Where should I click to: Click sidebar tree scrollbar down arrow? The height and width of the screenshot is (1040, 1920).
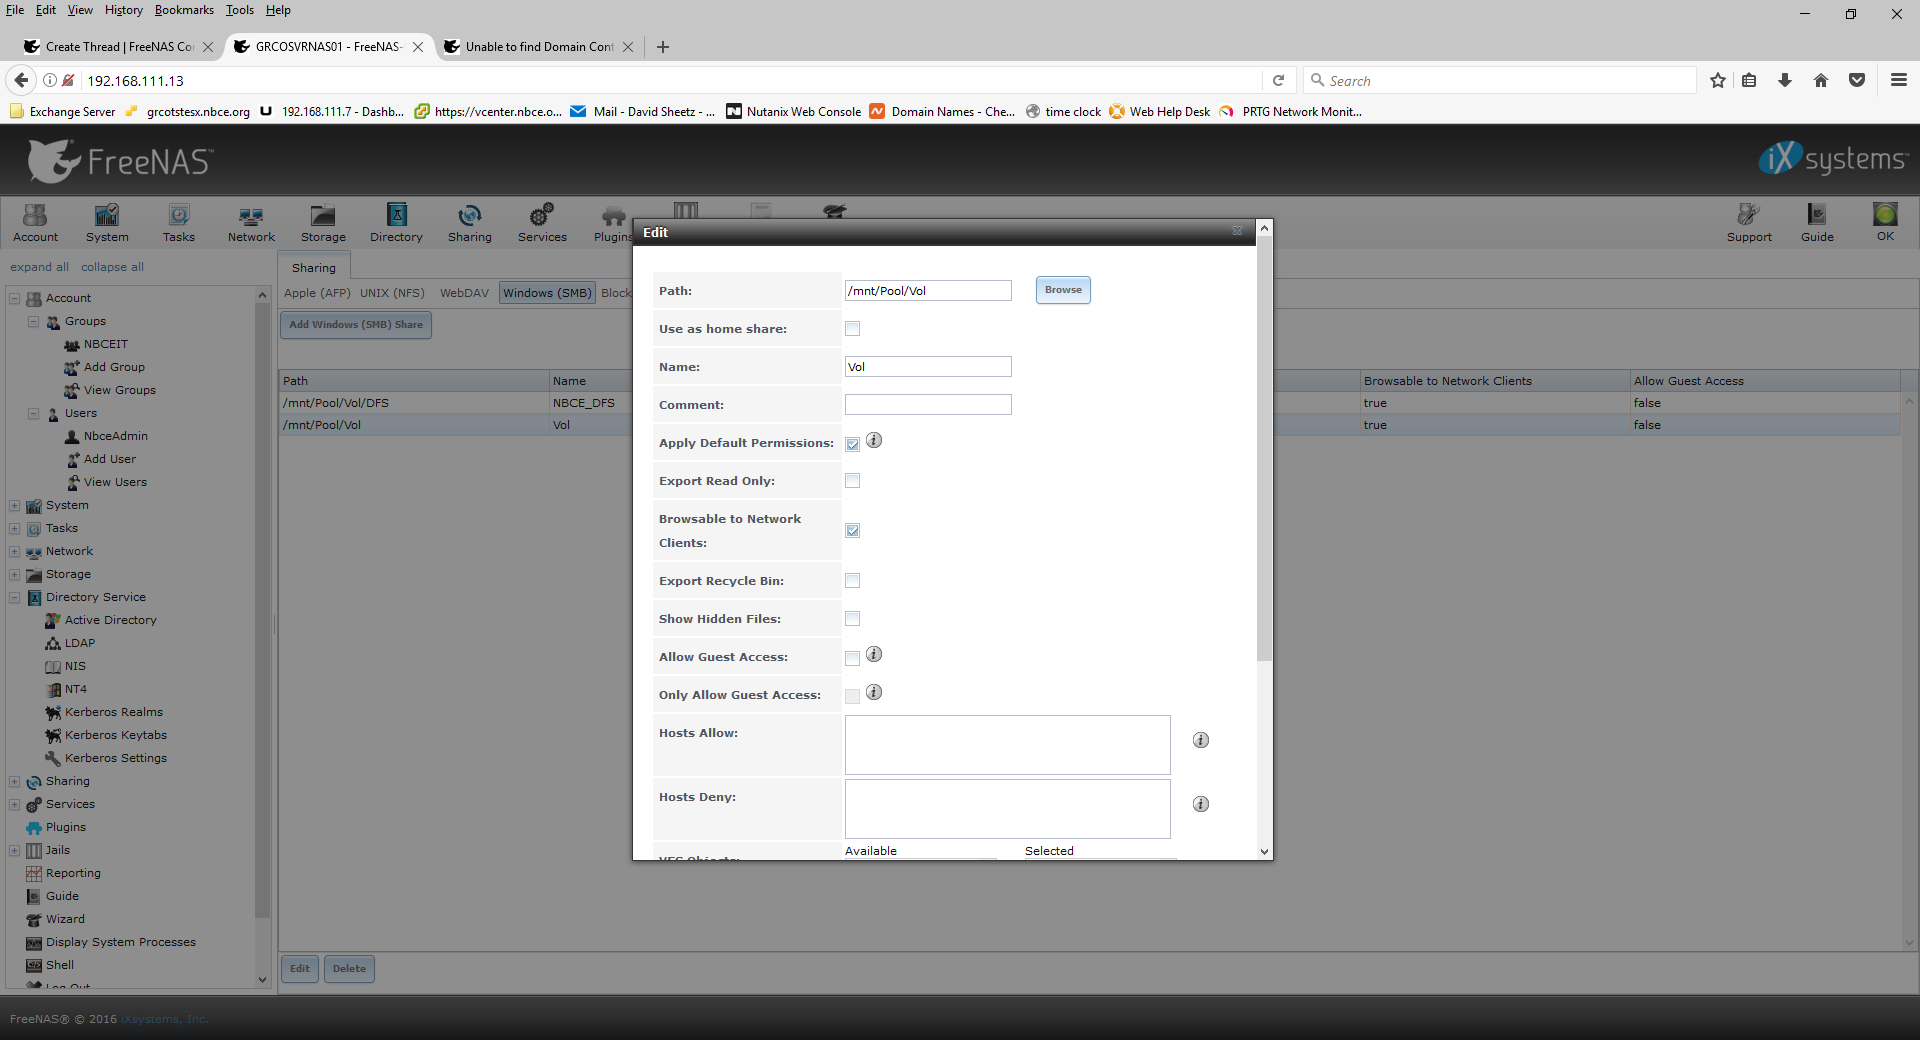click(x=263, y=980)
